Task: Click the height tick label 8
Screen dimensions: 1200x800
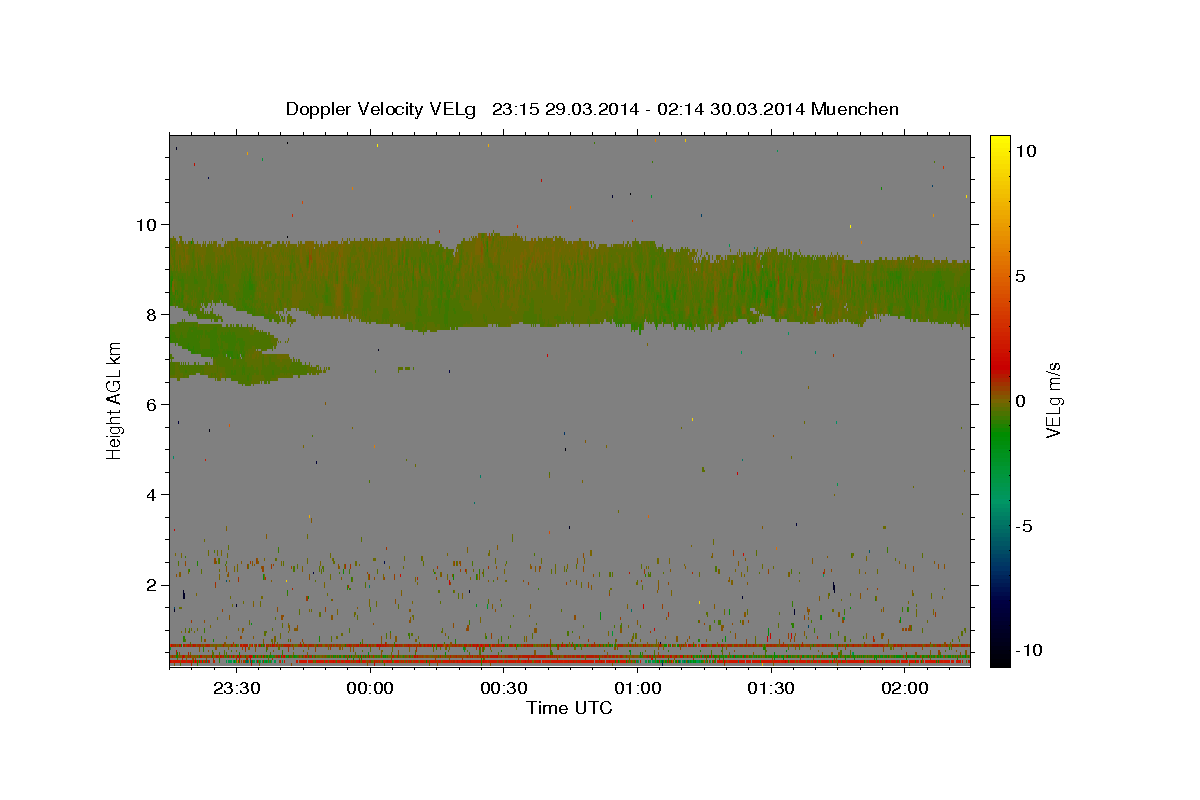Action: 152,314
